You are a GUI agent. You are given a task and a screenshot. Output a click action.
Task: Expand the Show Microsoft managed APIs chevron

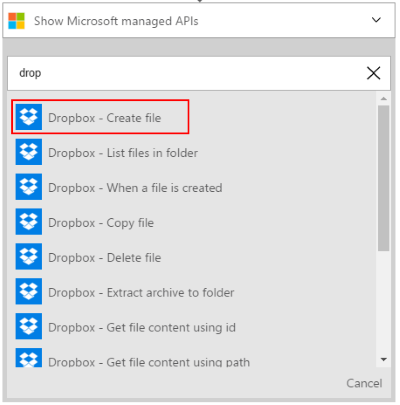376,20
